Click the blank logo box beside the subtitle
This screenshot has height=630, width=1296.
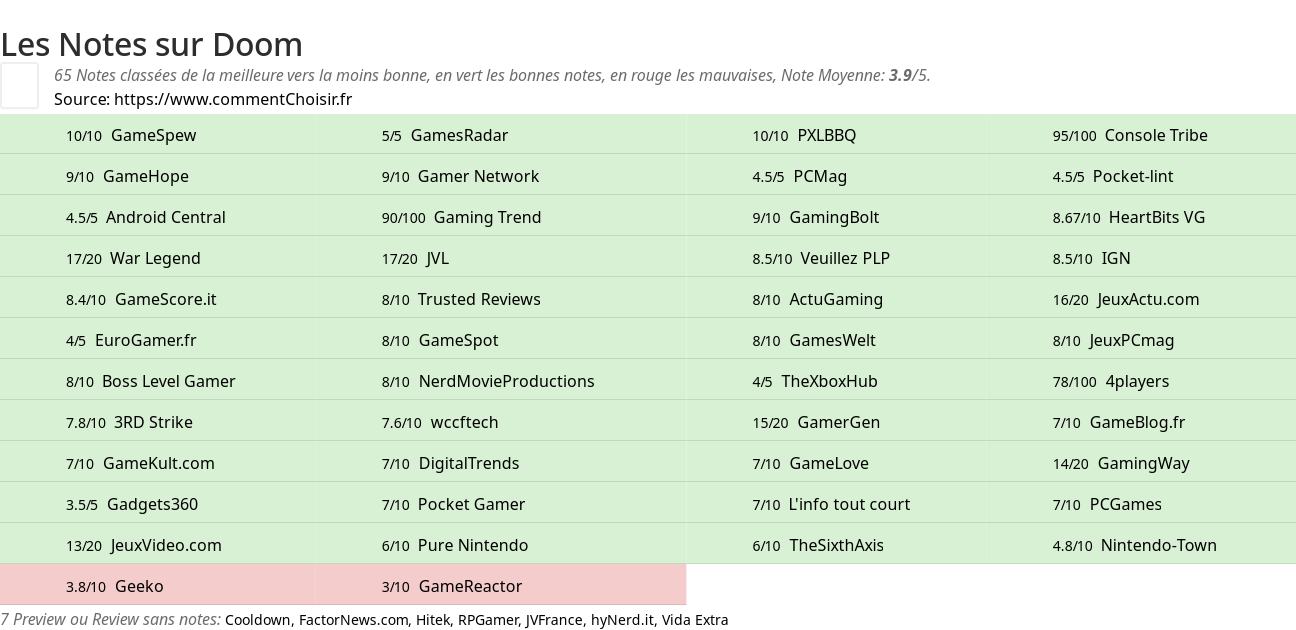coord(19,85)
